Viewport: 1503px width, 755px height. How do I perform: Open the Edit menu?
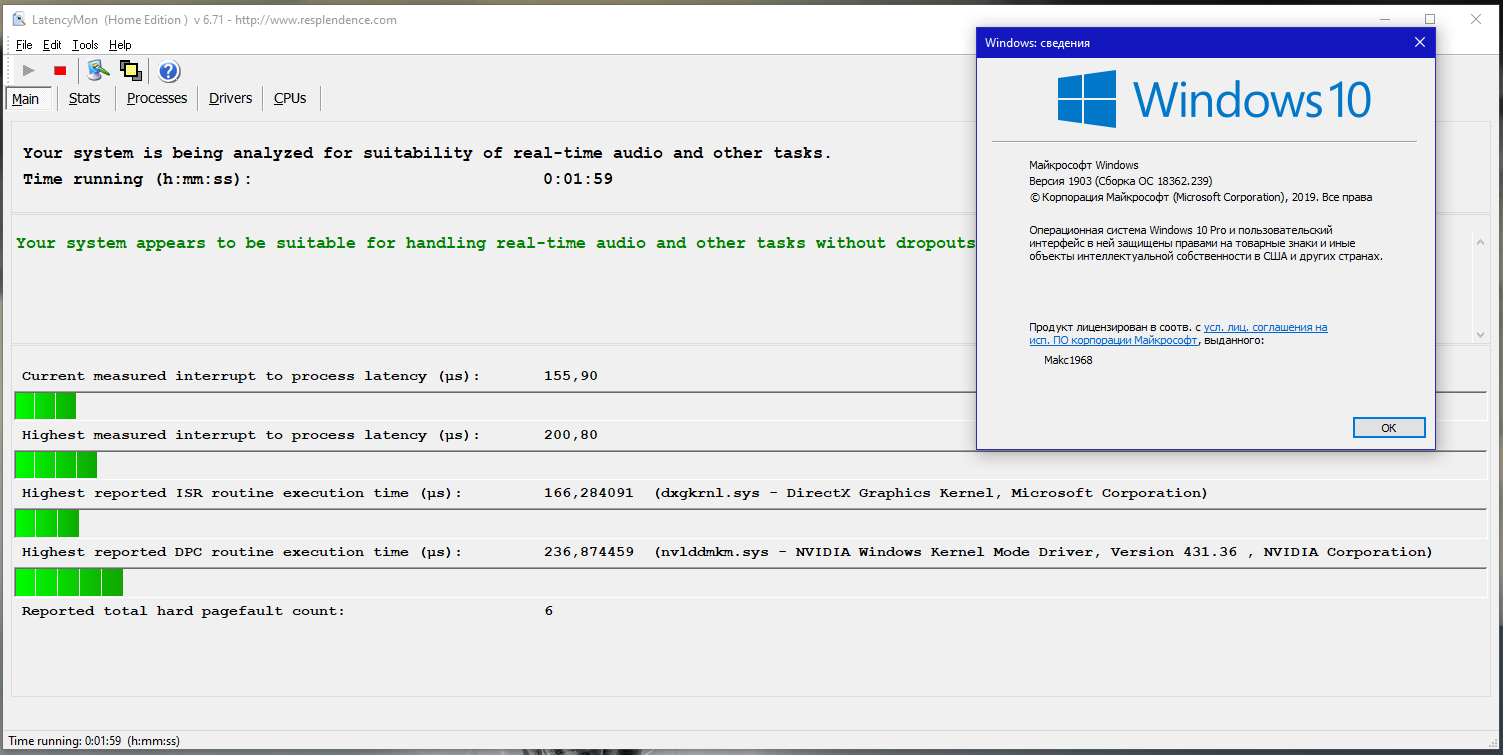(52, 45)
